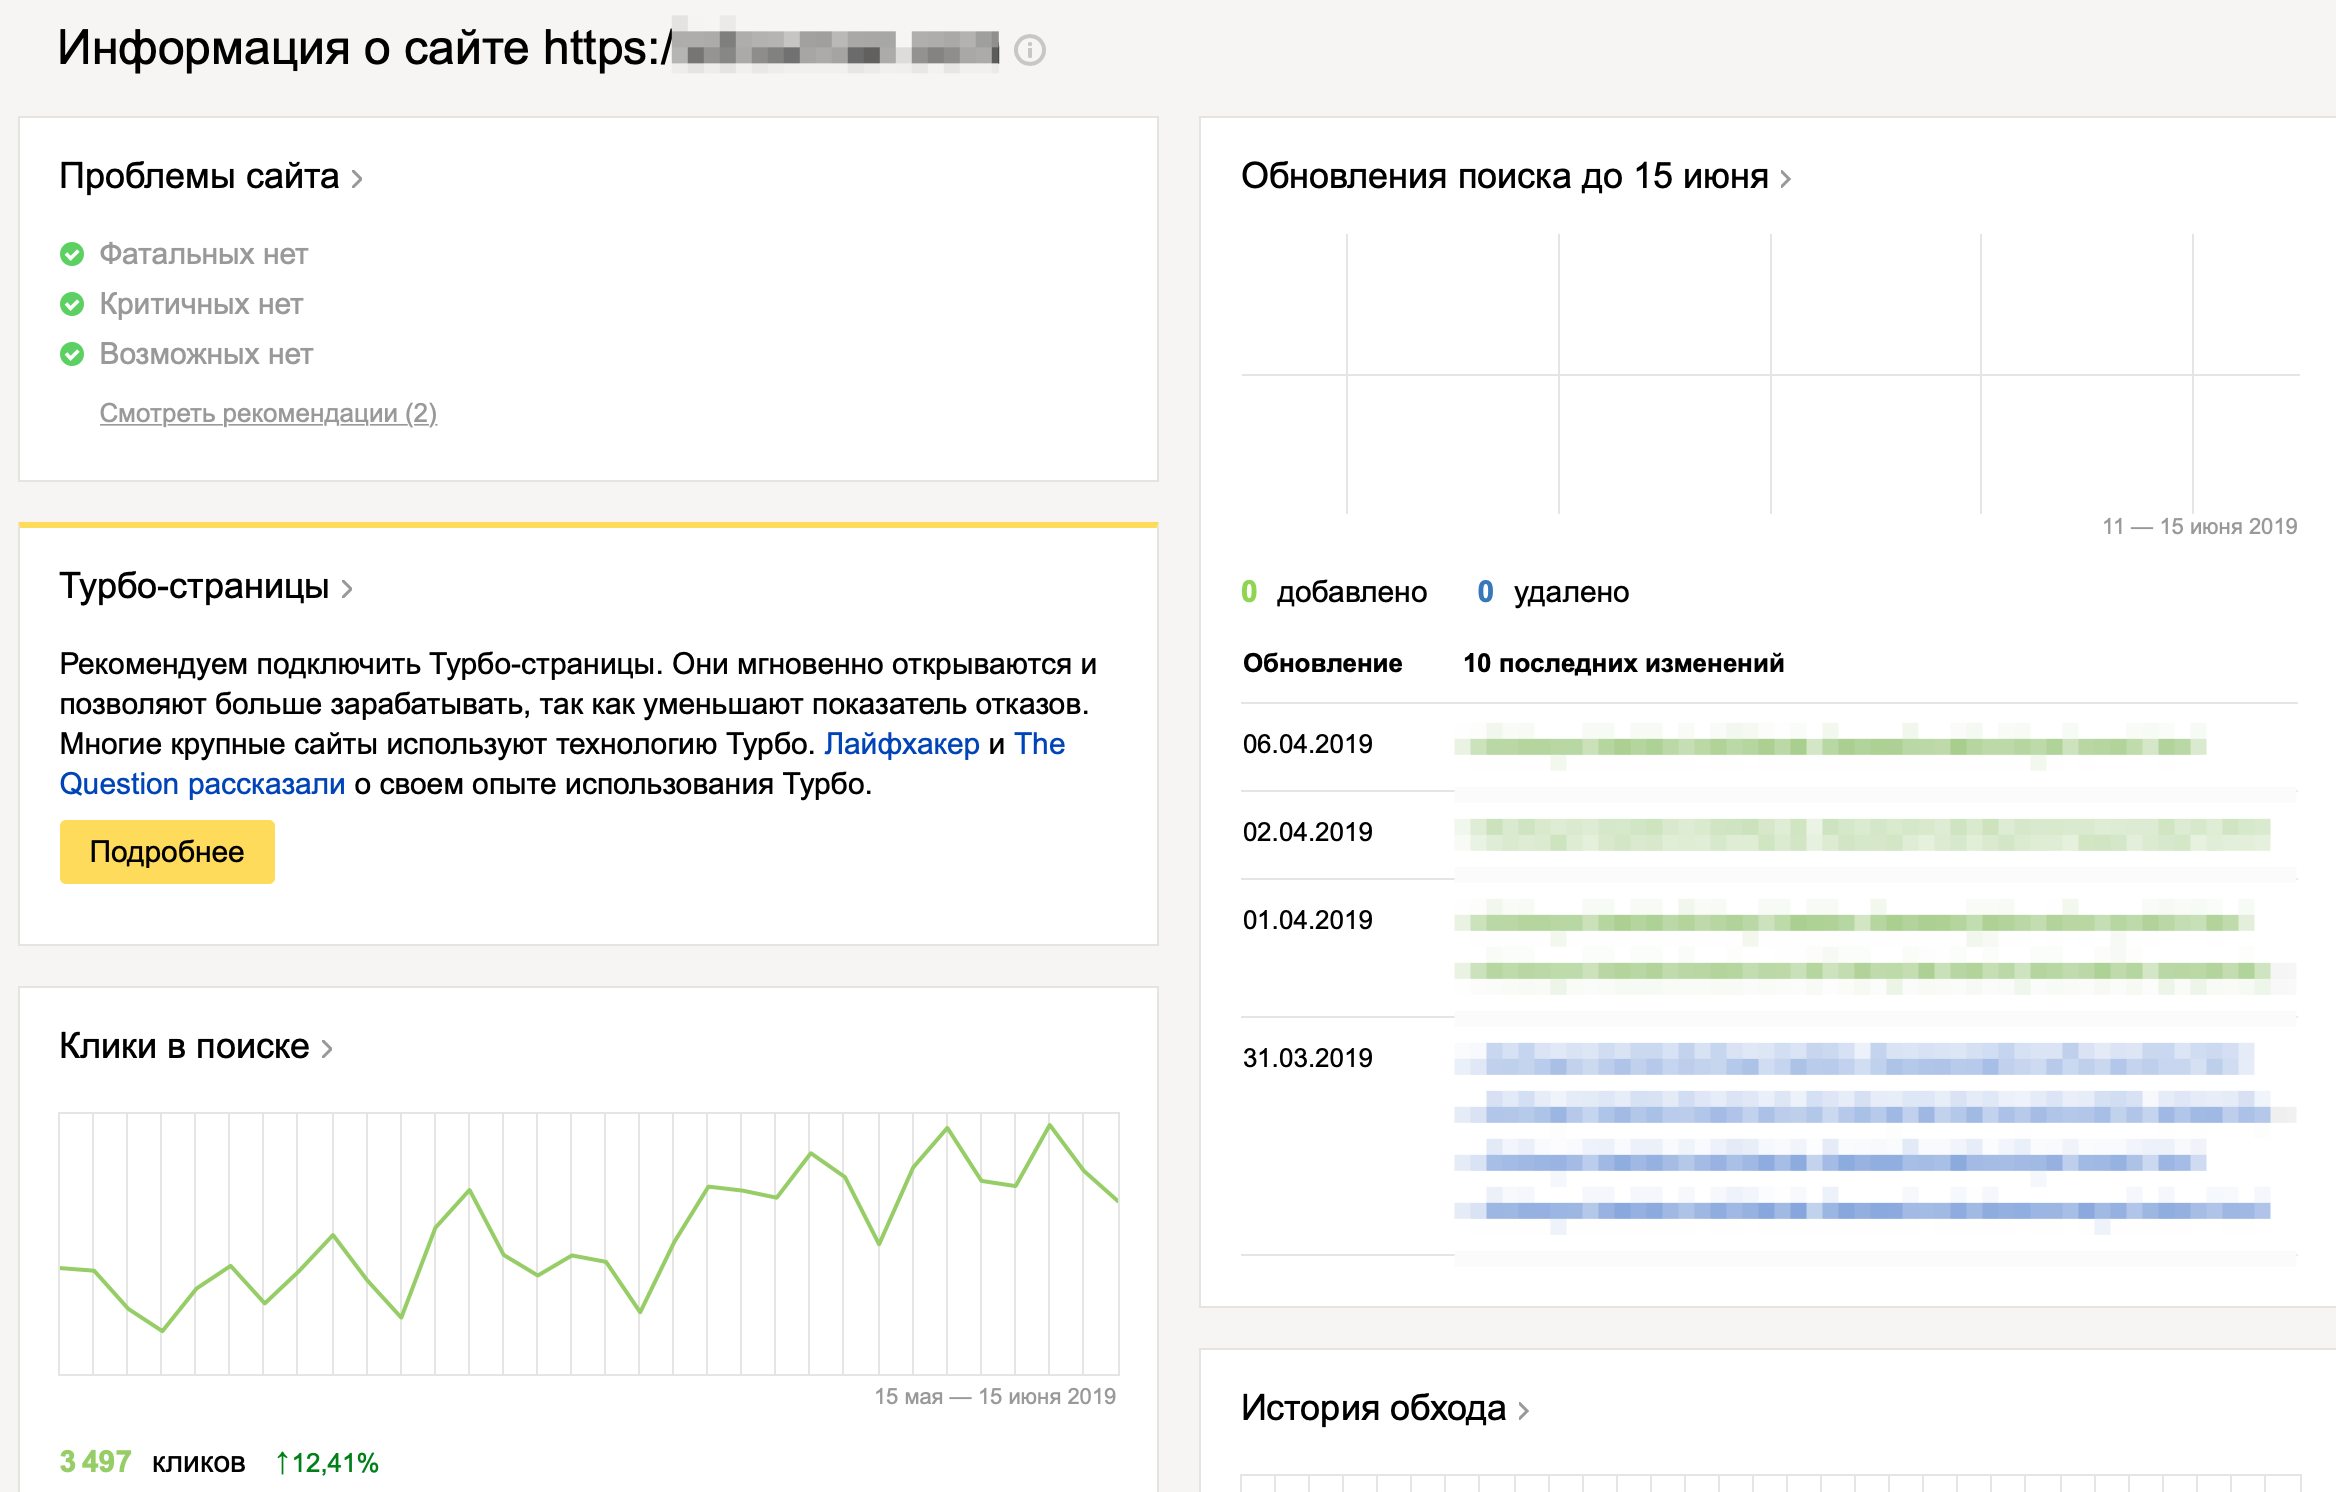Screen dimensions: 2336x1492
Task: Click the green 0 добавлено counter
Action: pos(1249,592)
